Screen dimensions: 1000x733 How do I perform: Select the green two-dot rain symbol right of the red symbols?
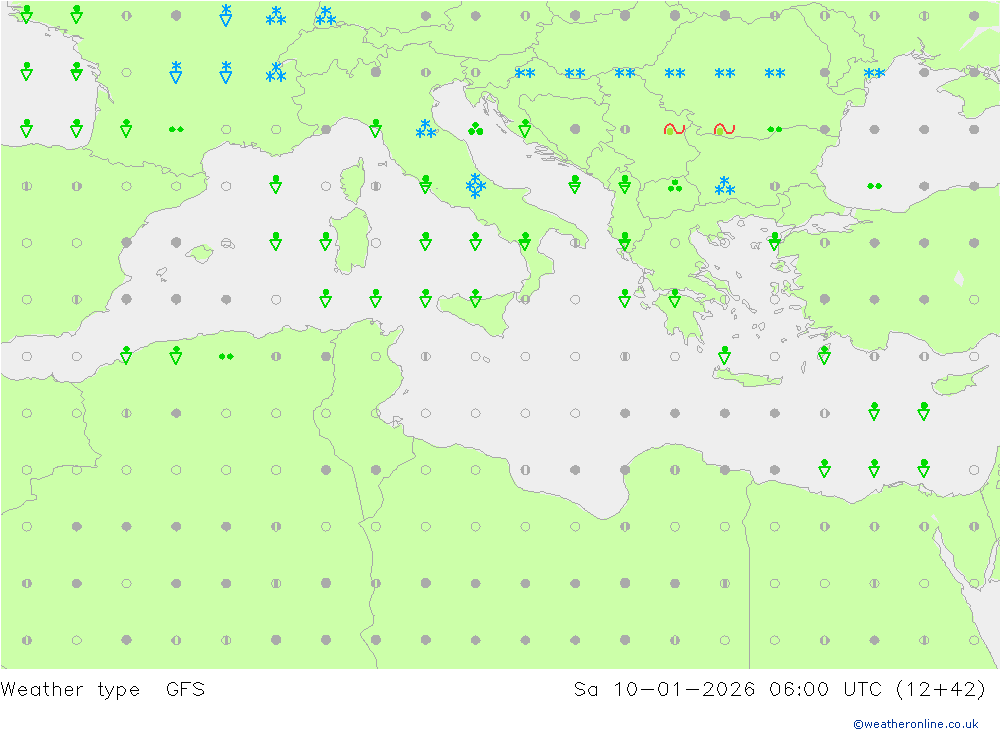coord(774,129)
